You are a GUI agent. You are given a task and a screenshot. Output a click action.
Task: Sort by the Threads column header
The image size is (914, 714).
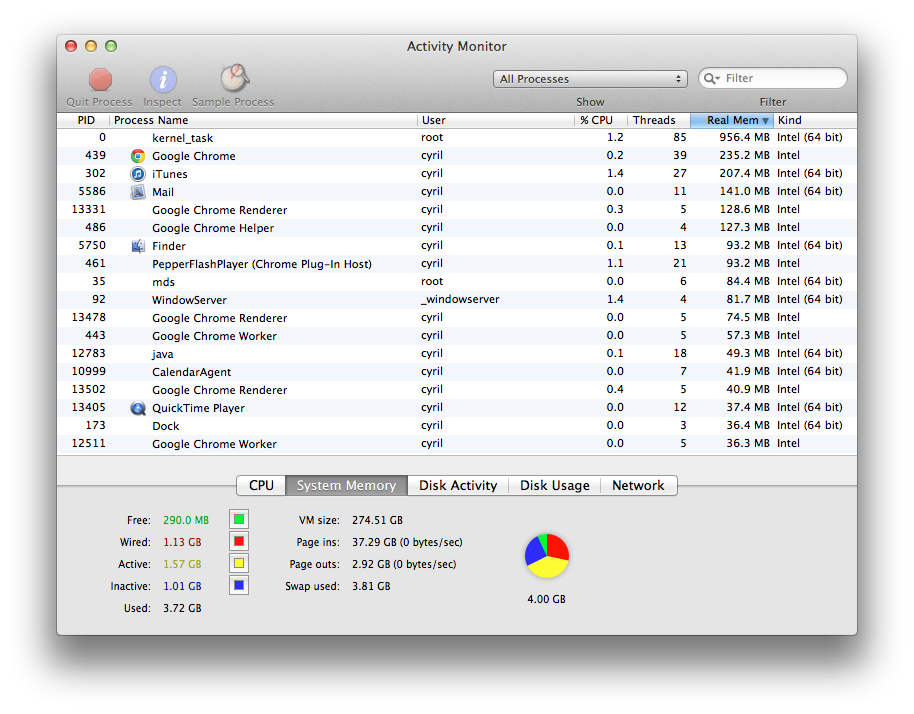pyautogui.click(x=659, y=120)
